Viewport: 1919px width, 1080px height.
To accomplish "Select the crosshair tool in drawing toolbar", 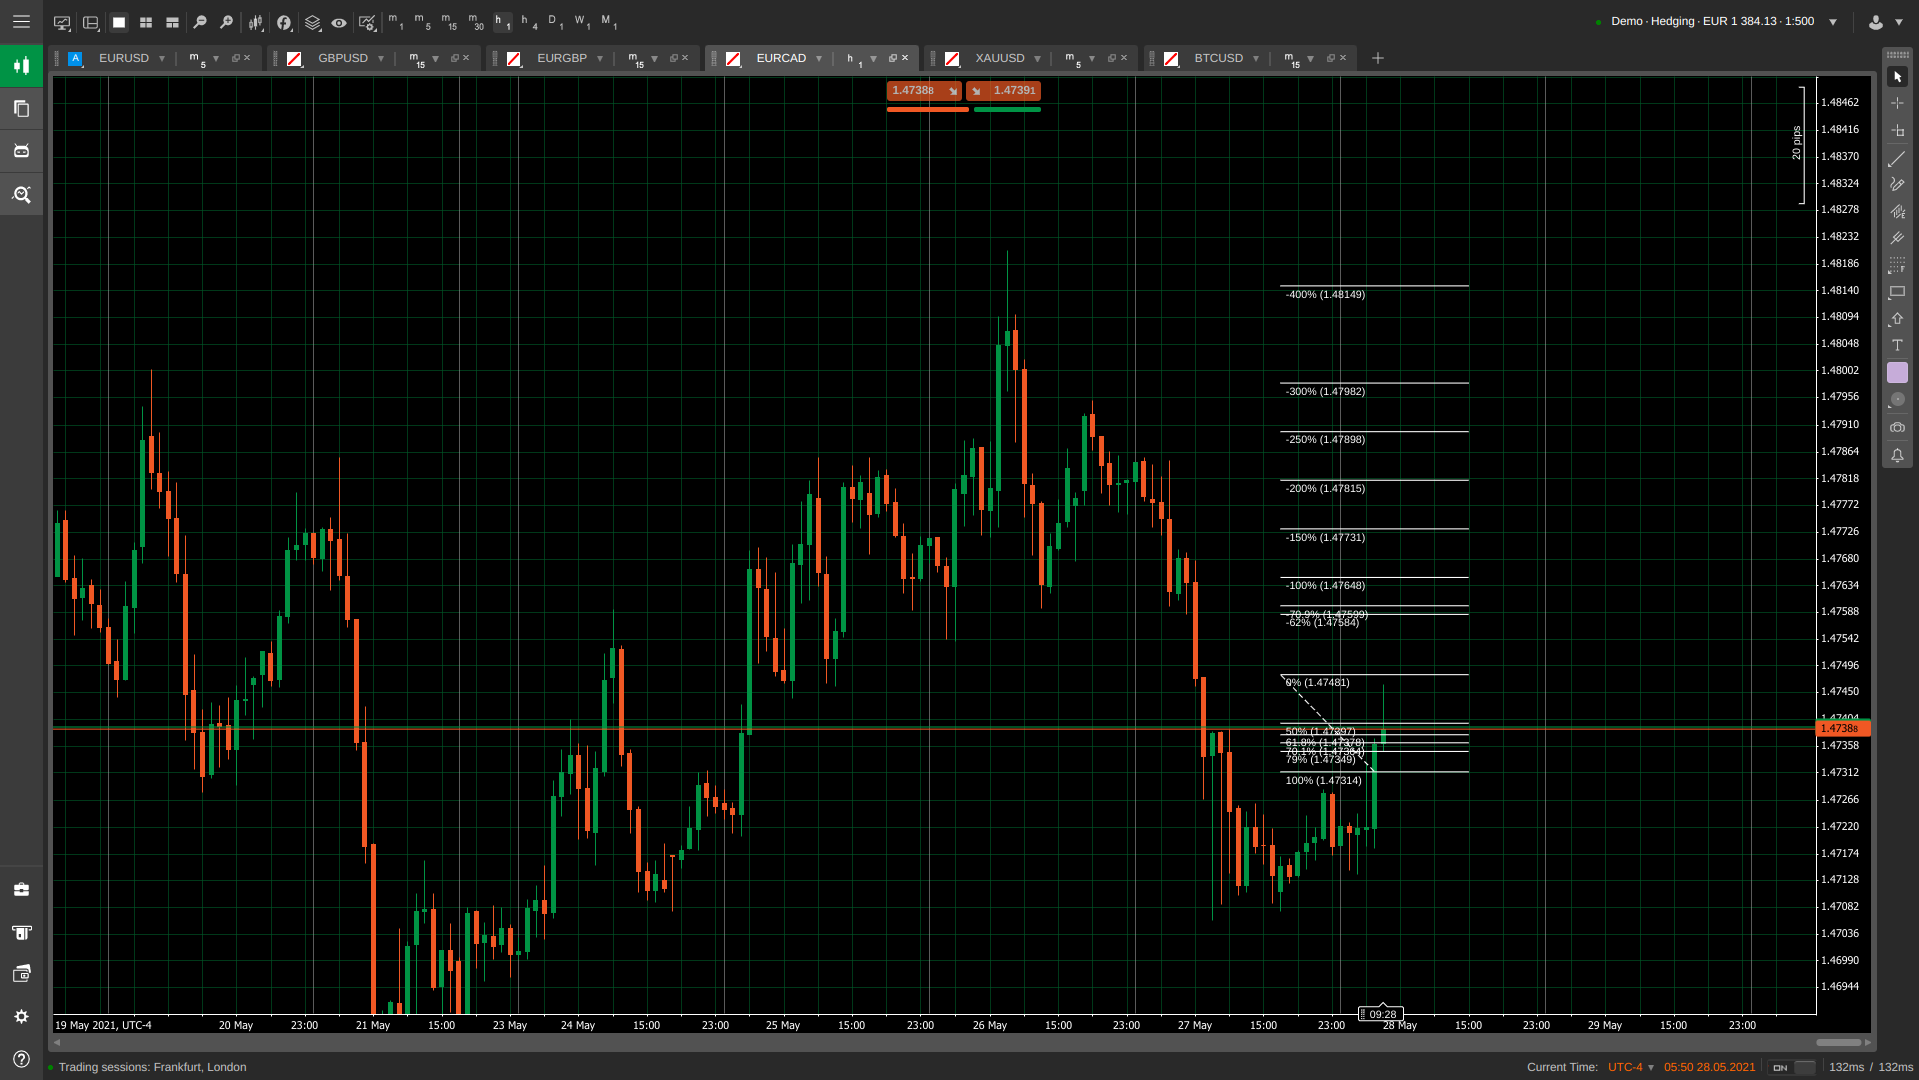I will click(x=1897, y=103).
